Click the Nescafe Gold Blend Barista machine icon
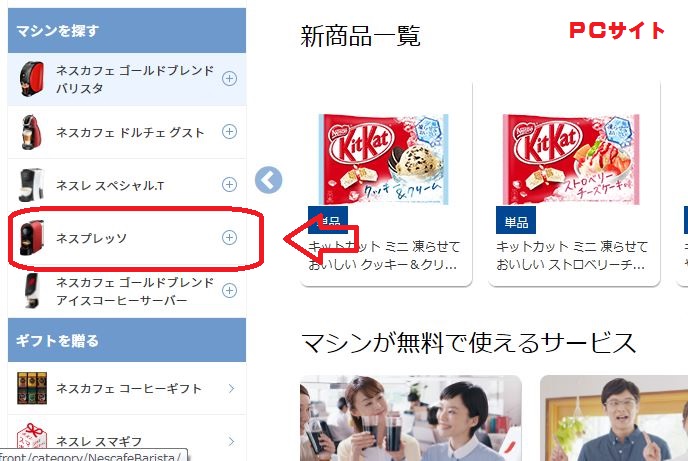688x461 pixels. (x=32, y=79)
